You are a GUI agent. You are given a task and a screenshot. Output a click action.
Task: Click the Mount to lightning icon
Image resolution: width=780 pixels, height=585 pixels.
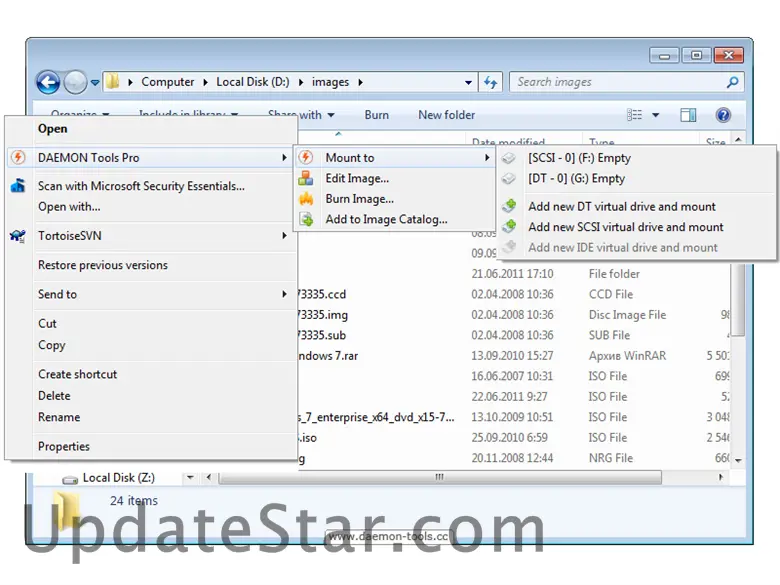pyautogui.click(x=306, y=158)
